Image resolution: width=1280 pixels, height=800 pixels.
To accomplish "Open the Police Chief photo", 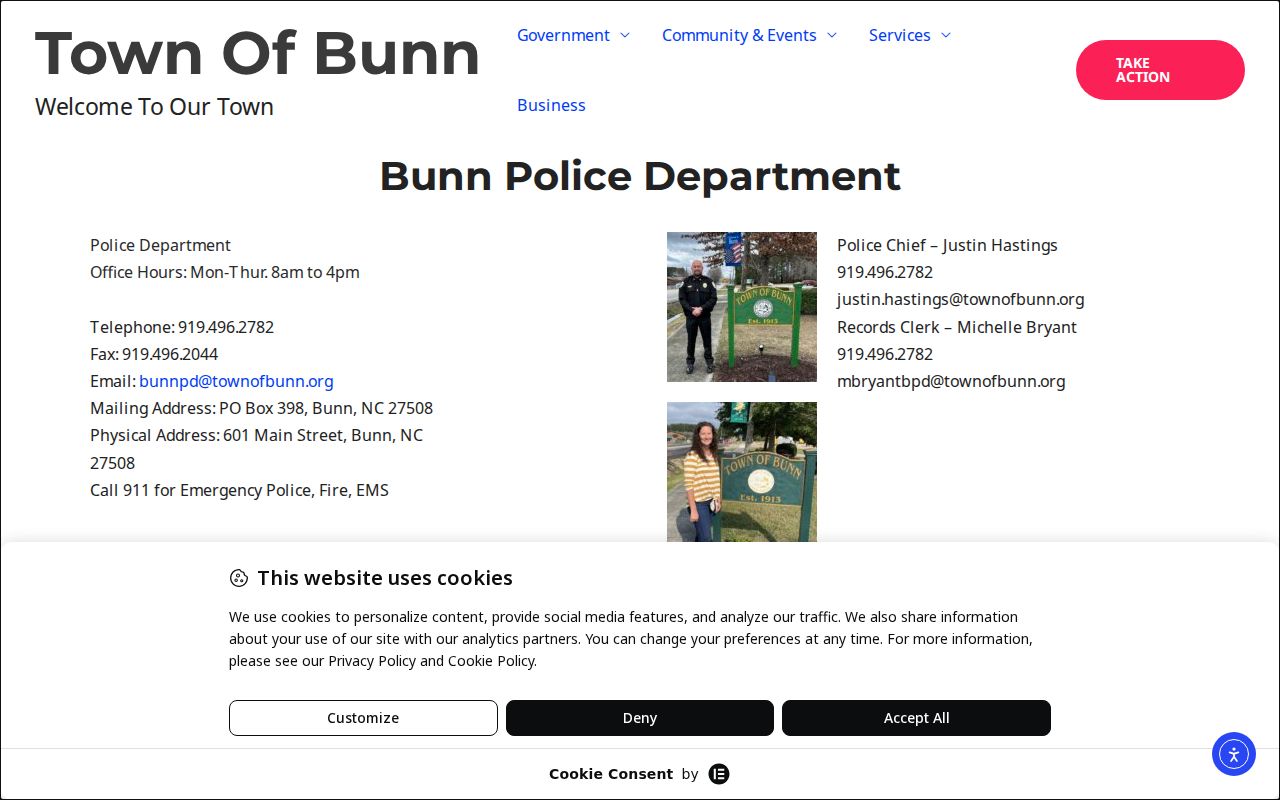I will (742, 307).
